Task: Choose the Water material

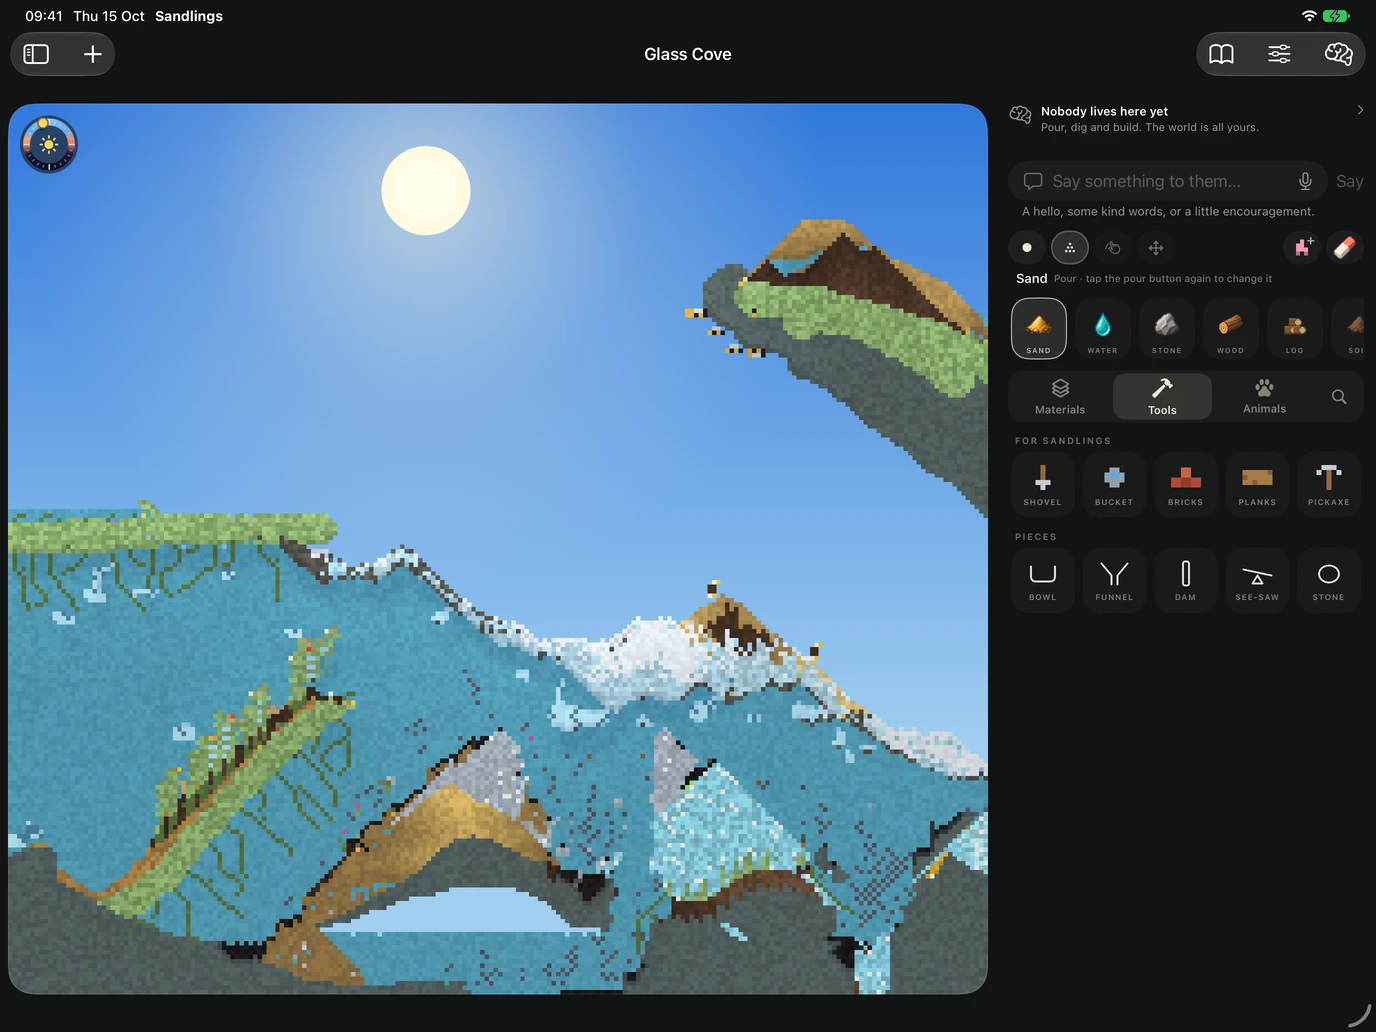Action: click(1103, 329)
